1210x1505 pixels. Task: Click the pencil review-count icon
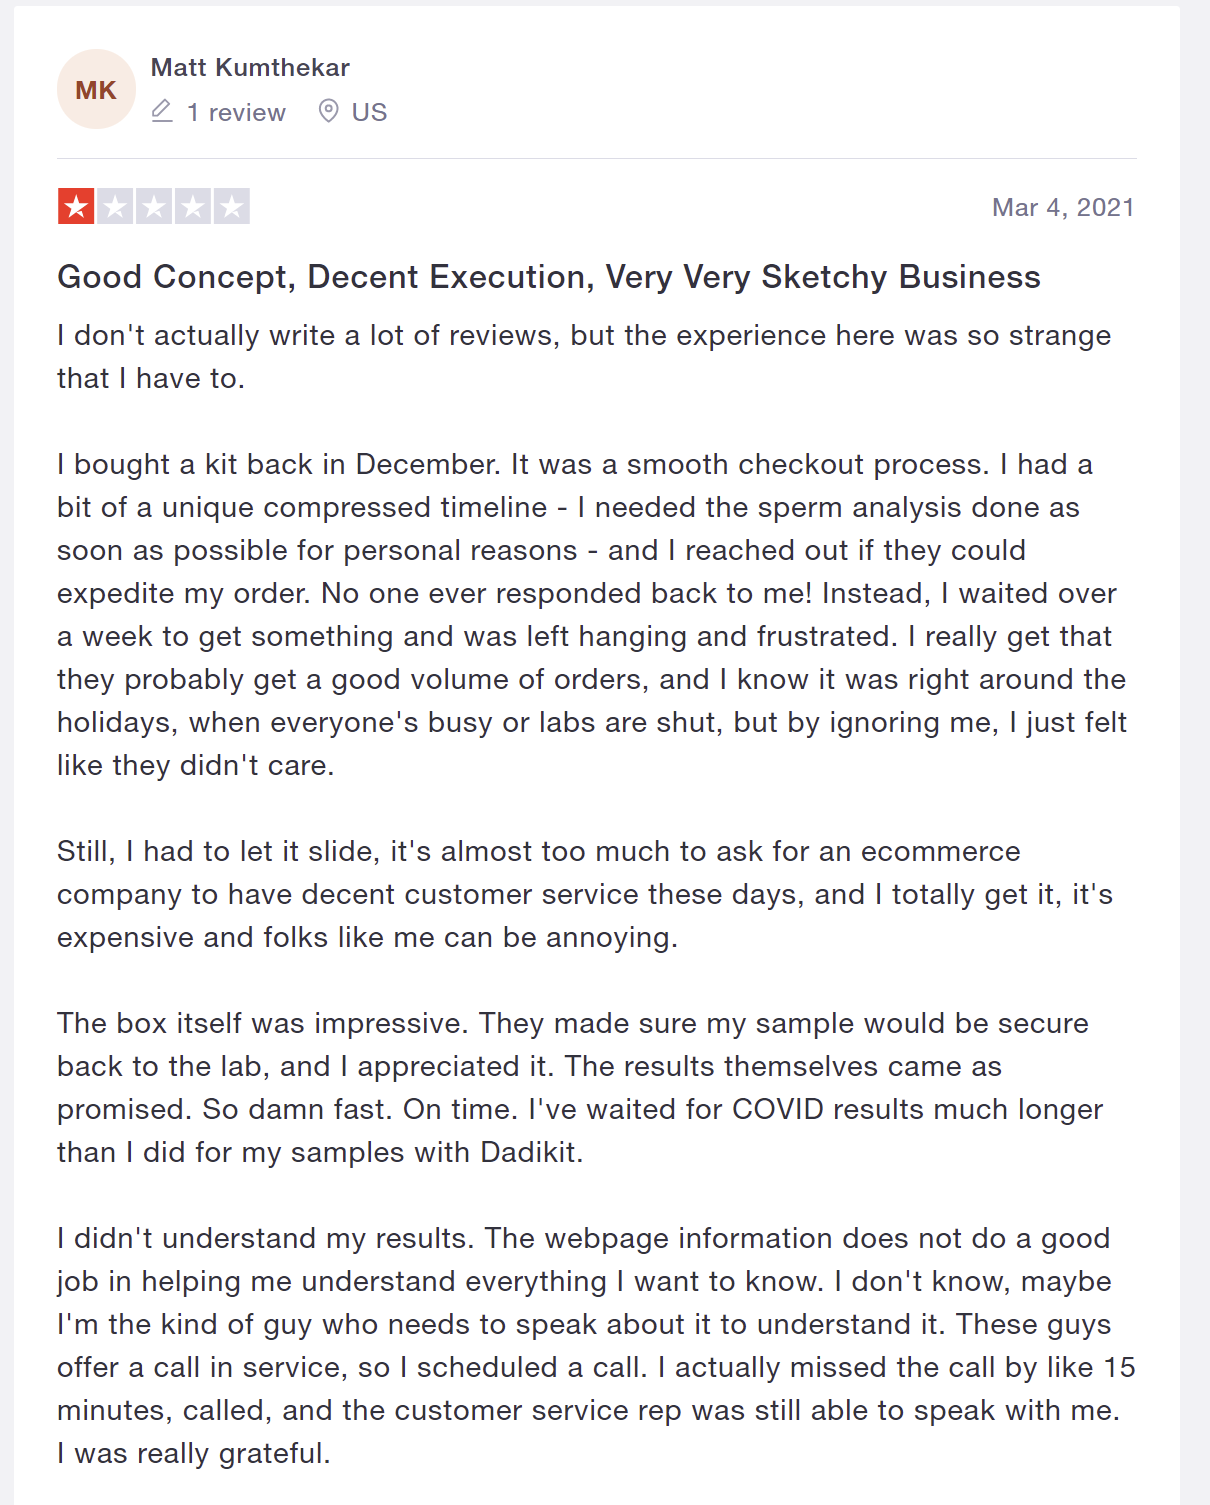pyautogui.click(x=162, y=111)
